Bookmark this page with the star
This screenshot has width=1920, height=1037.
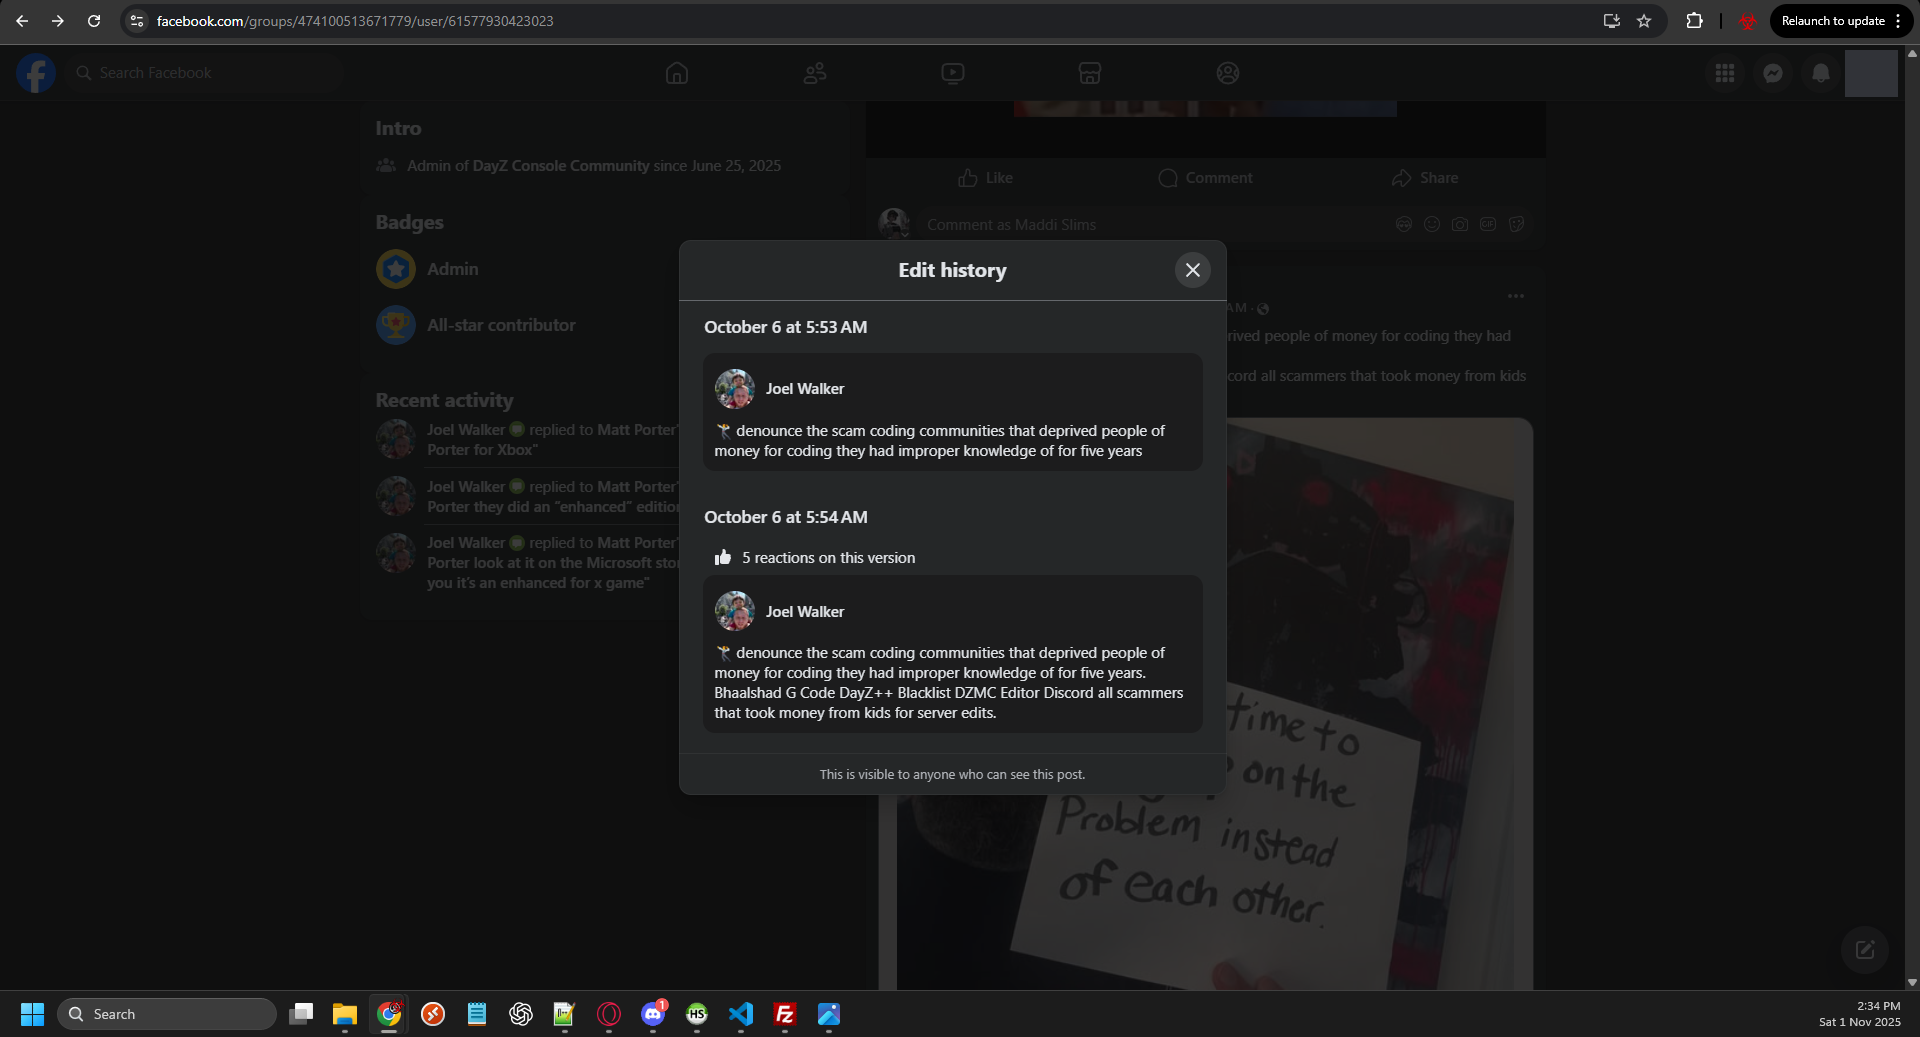(1644, 21)
